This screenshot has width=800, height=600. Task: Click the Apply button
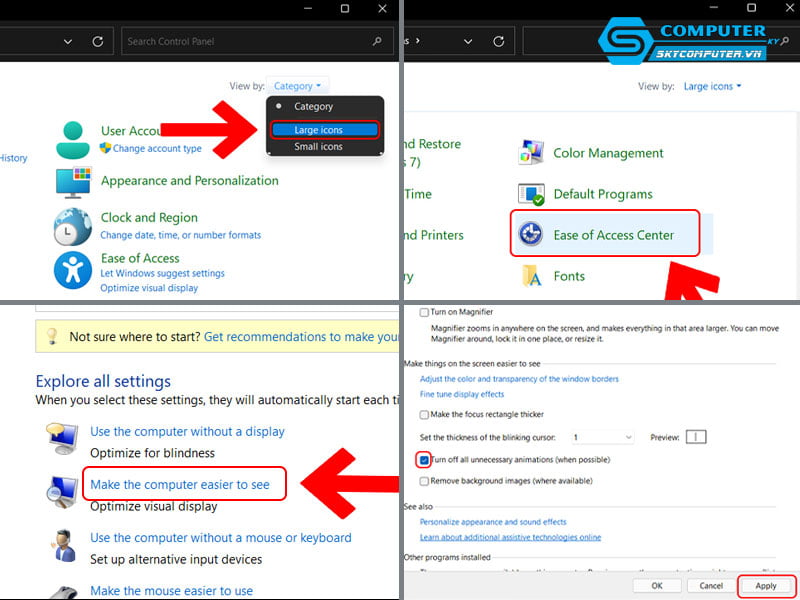point(765,585)
